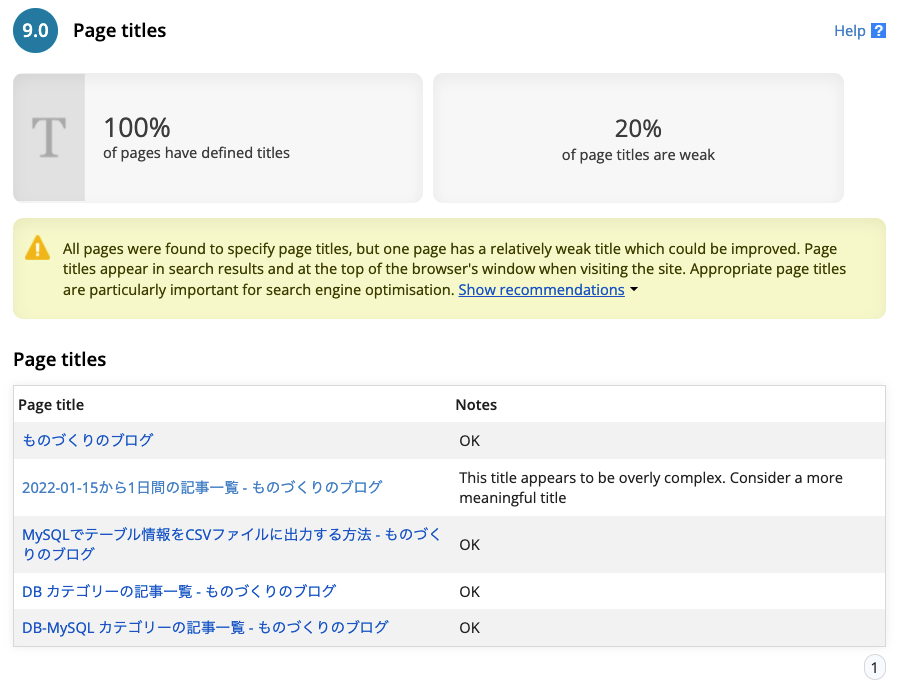Click the OK note in the DB-MySQL row

tap(469, 628)
